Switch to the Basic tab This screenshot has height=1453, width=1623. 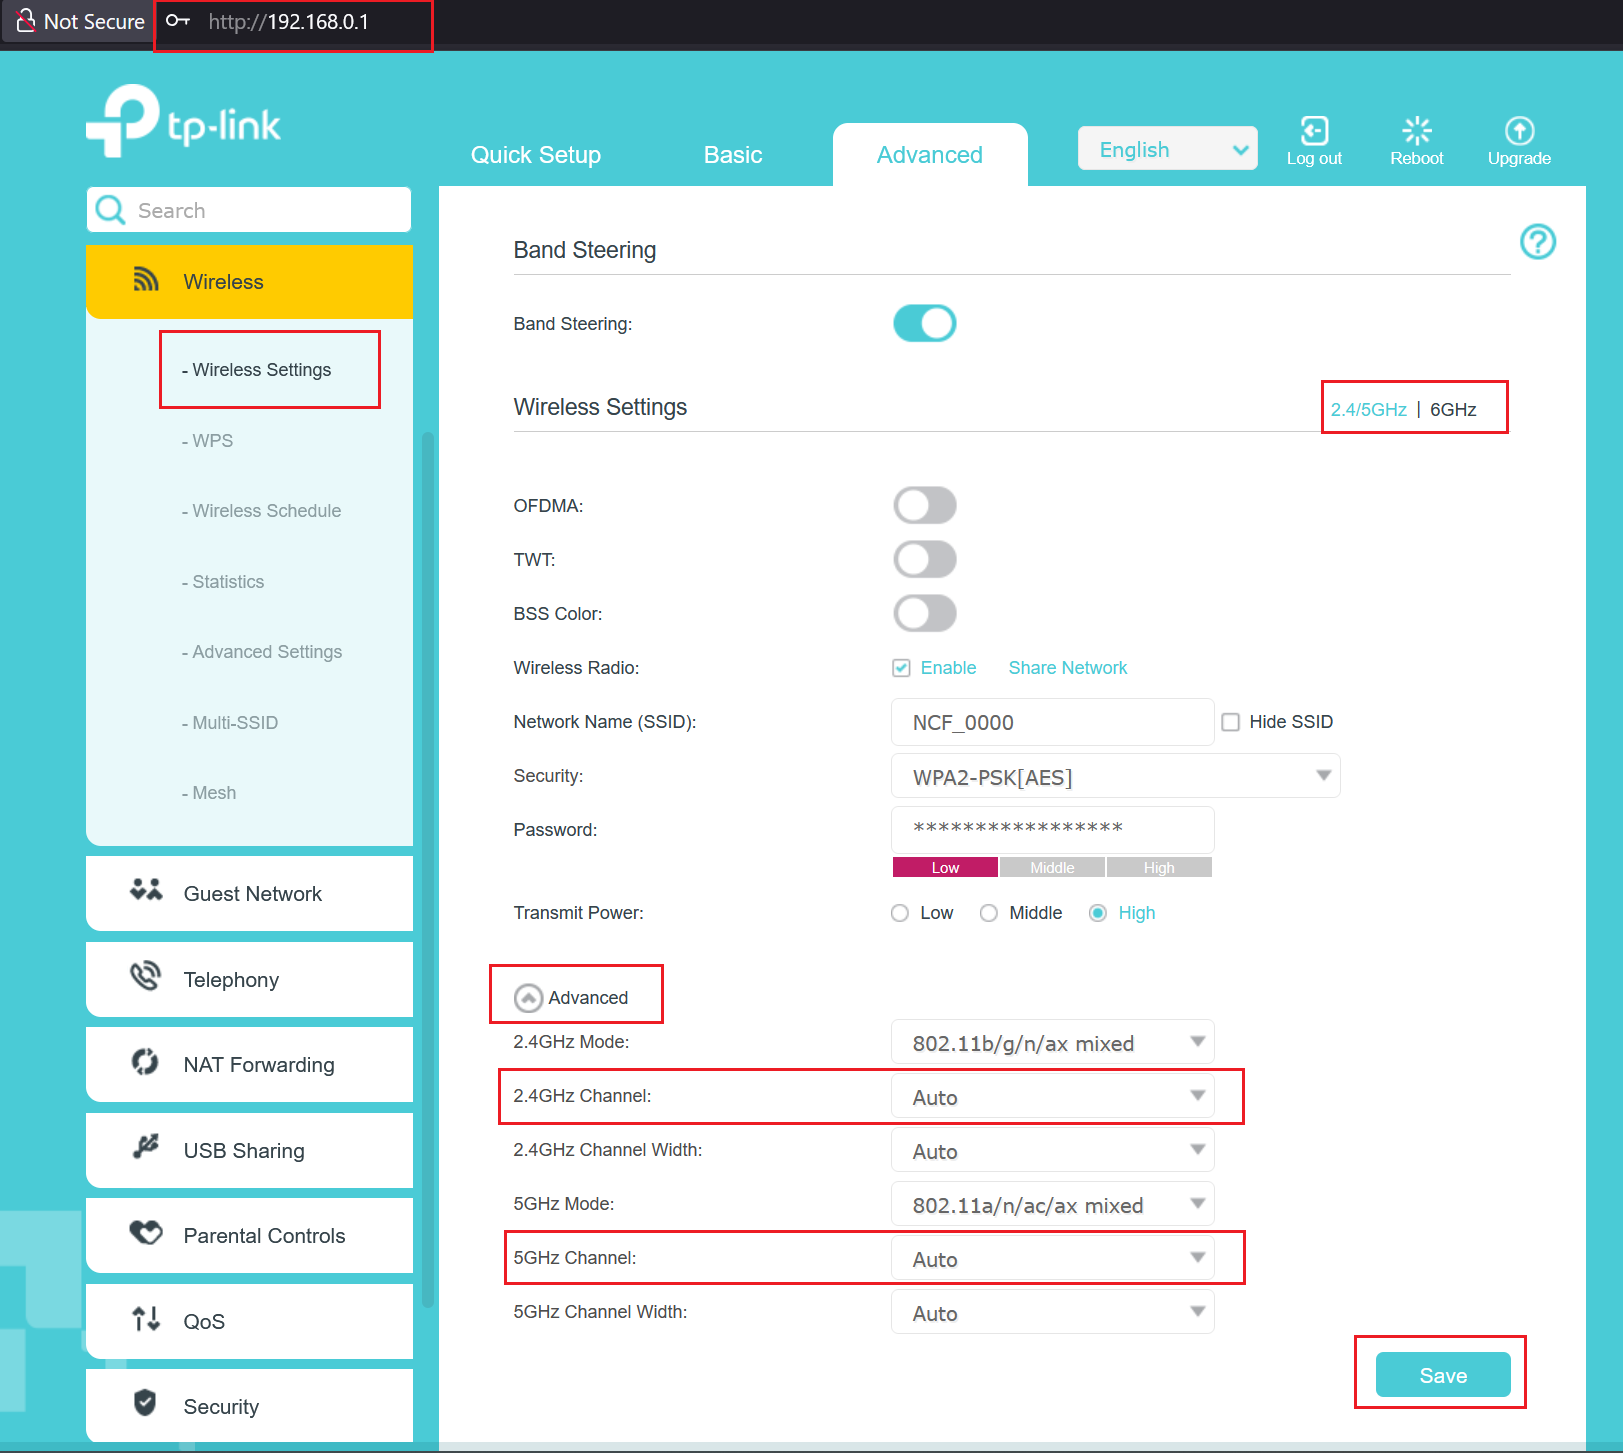pos(732,155)
